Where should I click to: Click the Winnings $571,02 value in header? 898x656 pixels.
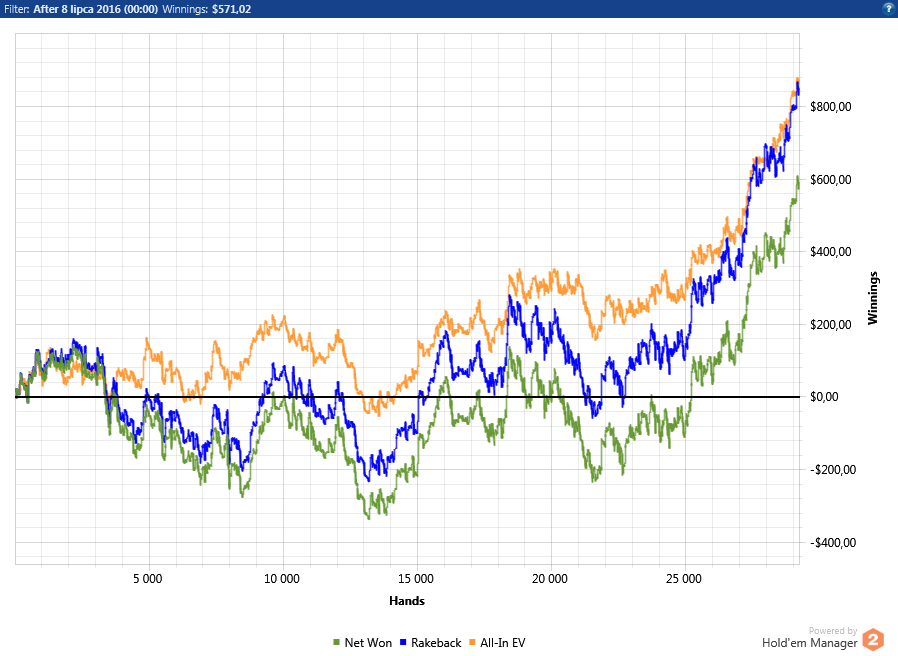click(x=231, y=9)
